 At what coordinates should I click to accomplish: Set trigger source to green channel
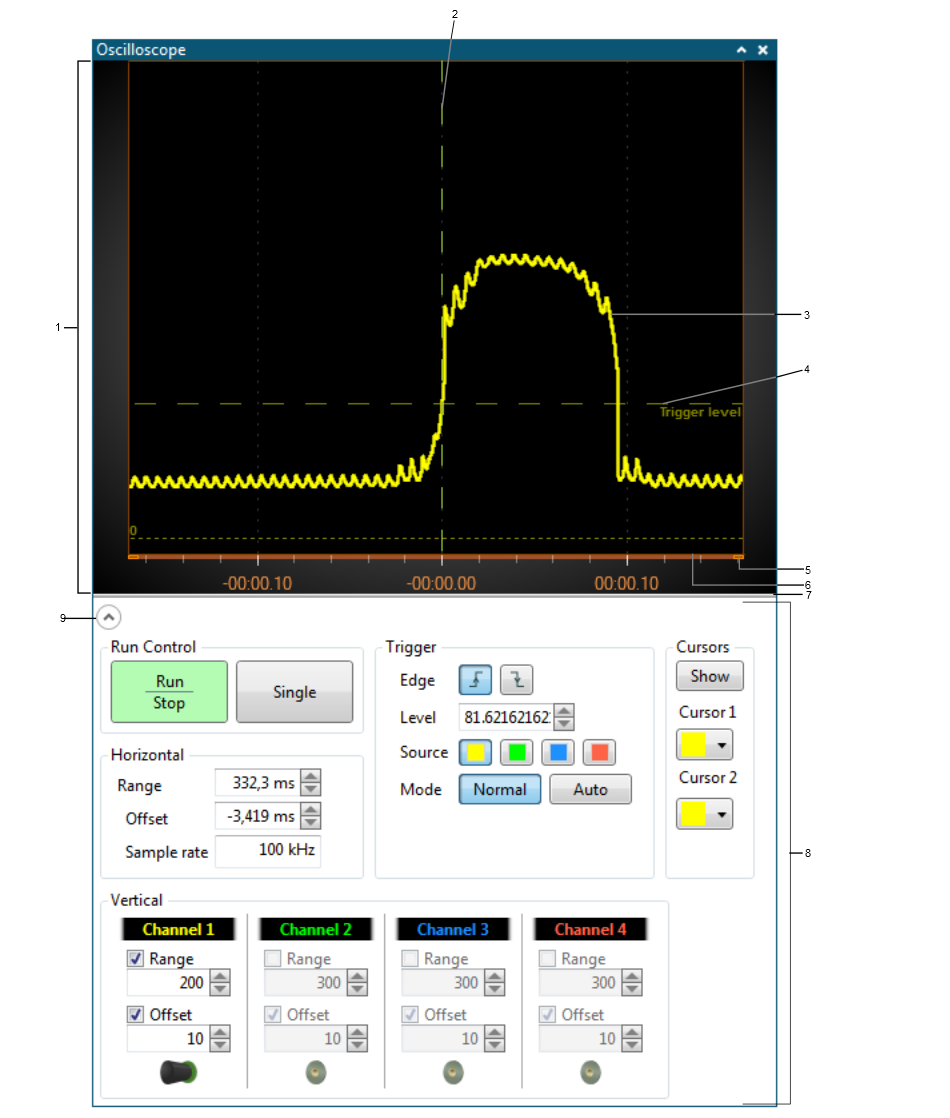(x=516, y=752)
